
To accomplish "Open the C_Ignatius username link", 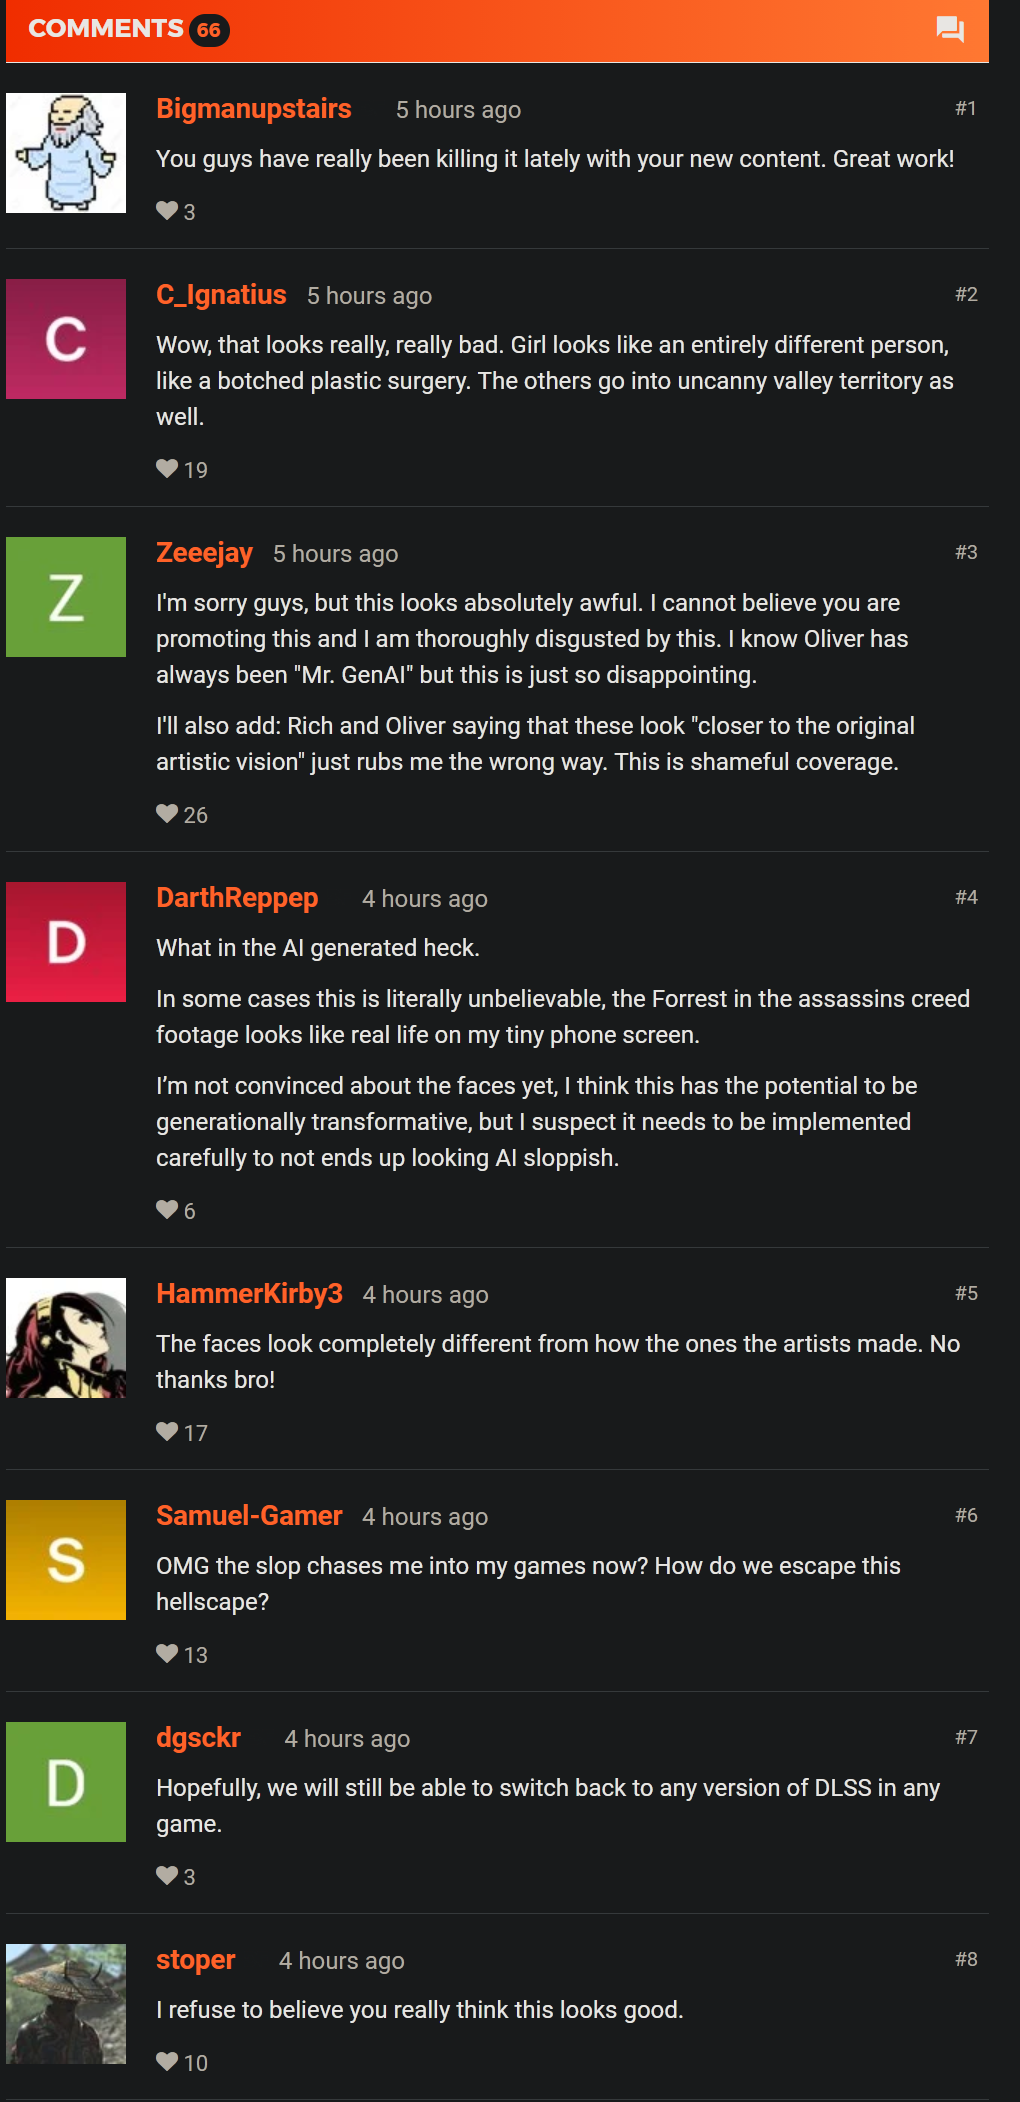I will tap(221, 295).
